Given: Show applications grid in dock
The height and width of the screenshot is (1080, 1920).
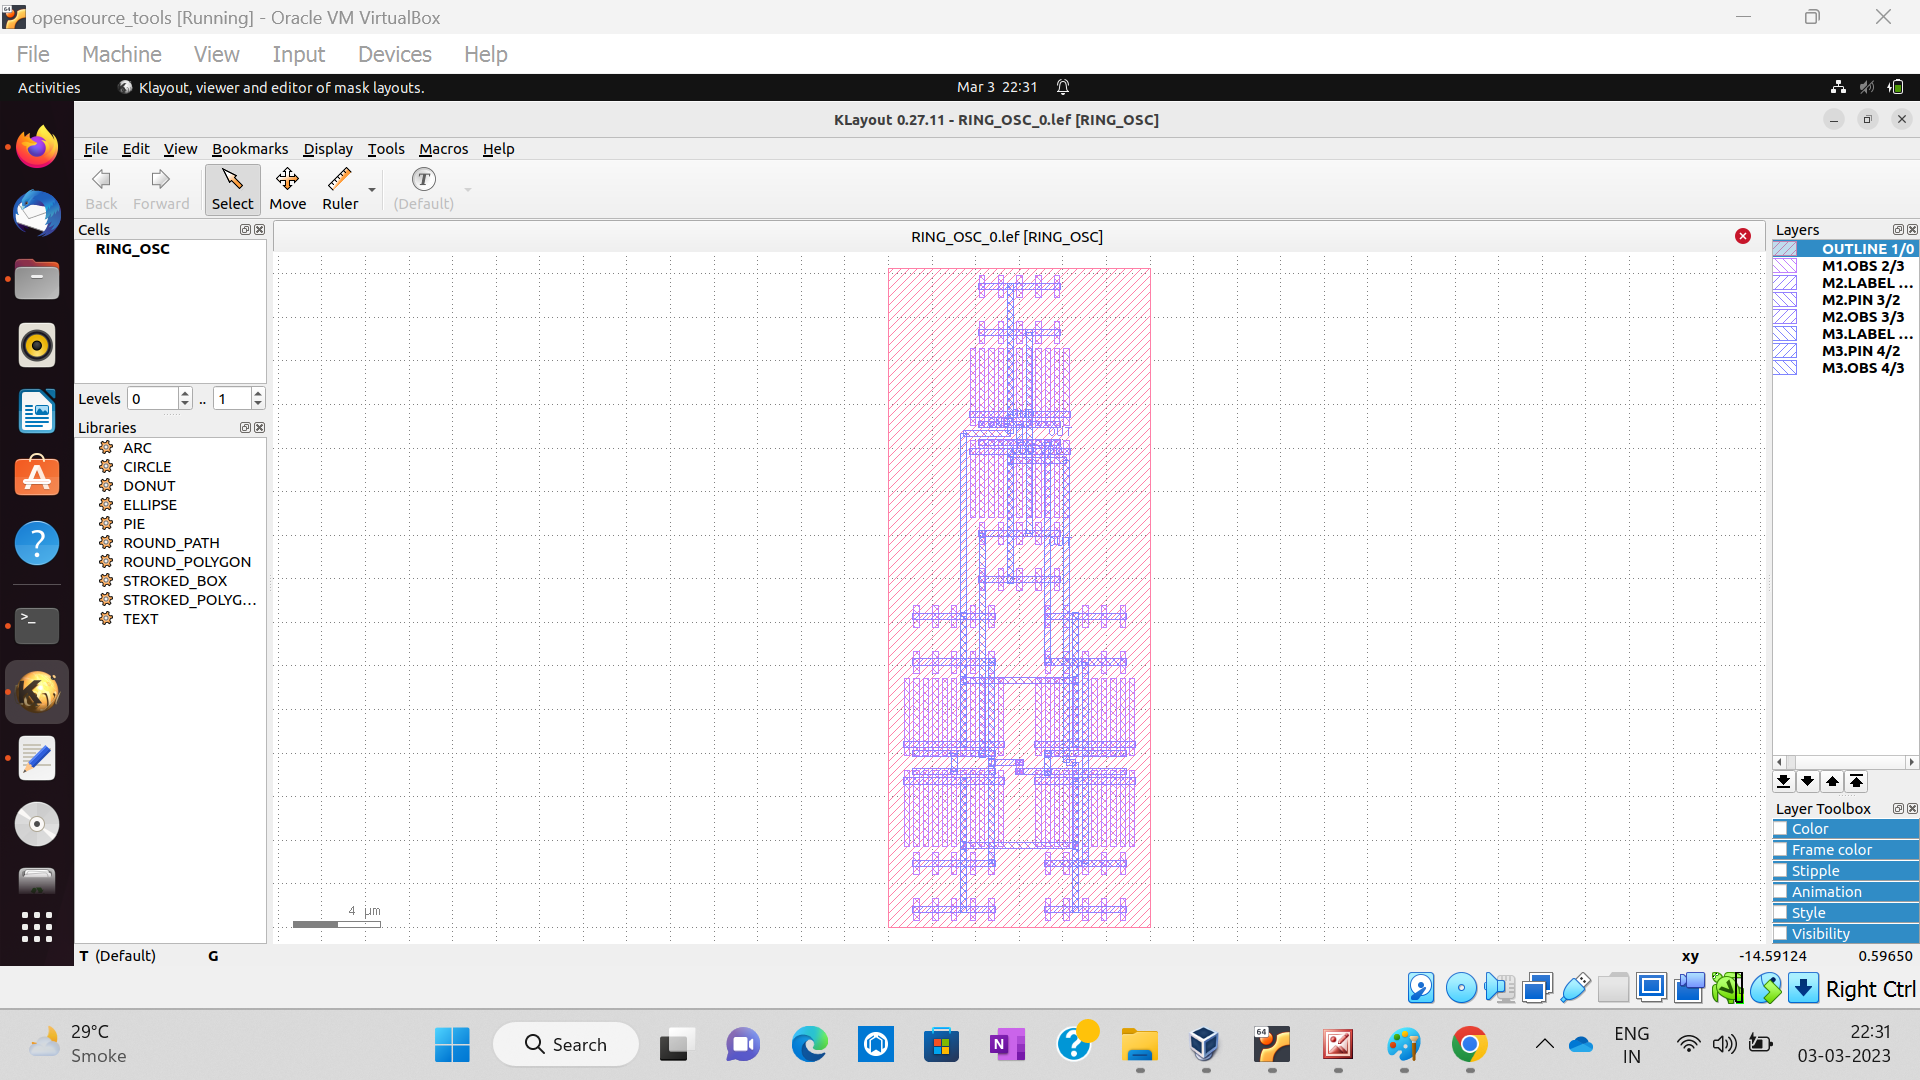Looking at the screenshot, I should click(x=37, y=927).
